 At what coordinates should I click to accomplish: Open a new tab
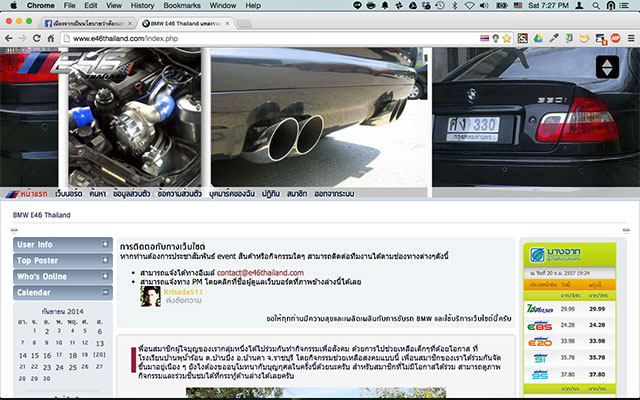[x=244, y=24]
